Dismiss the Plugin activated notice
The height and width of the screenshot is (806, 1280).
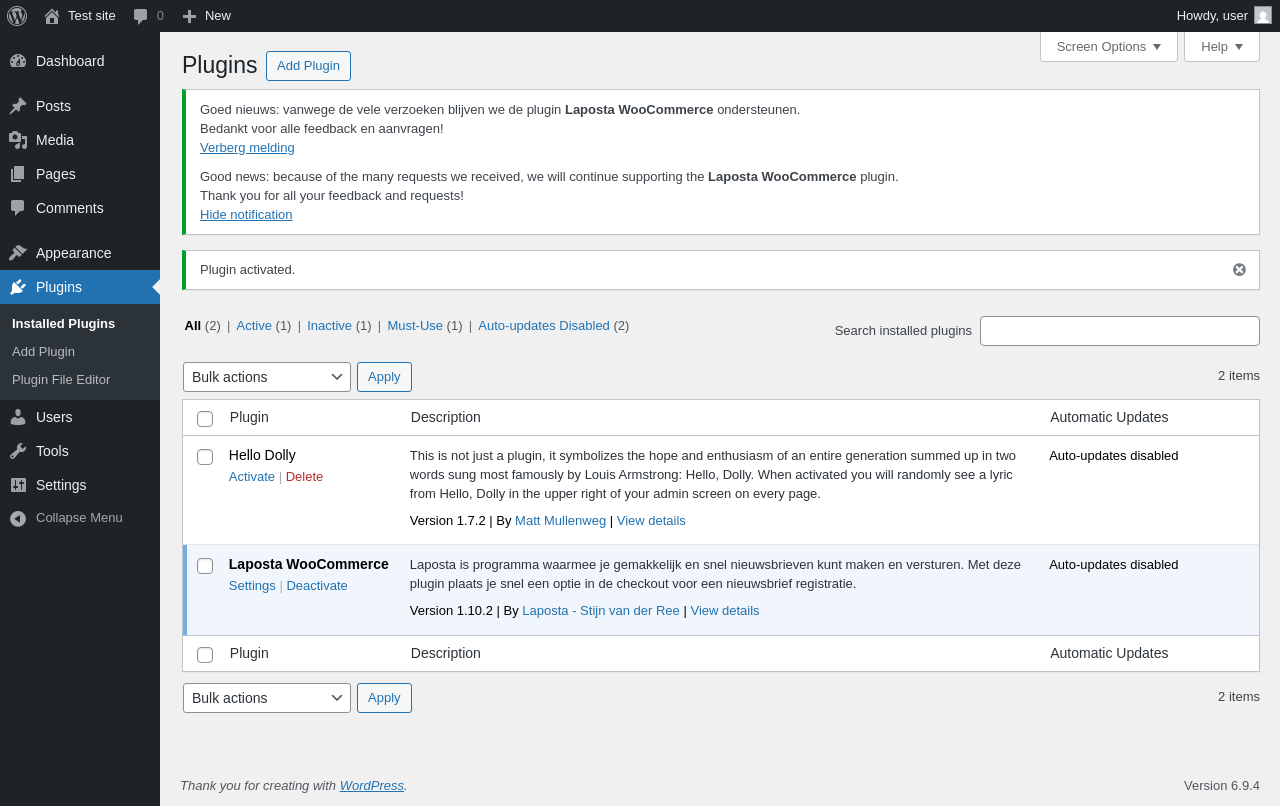click(1239, 270)
